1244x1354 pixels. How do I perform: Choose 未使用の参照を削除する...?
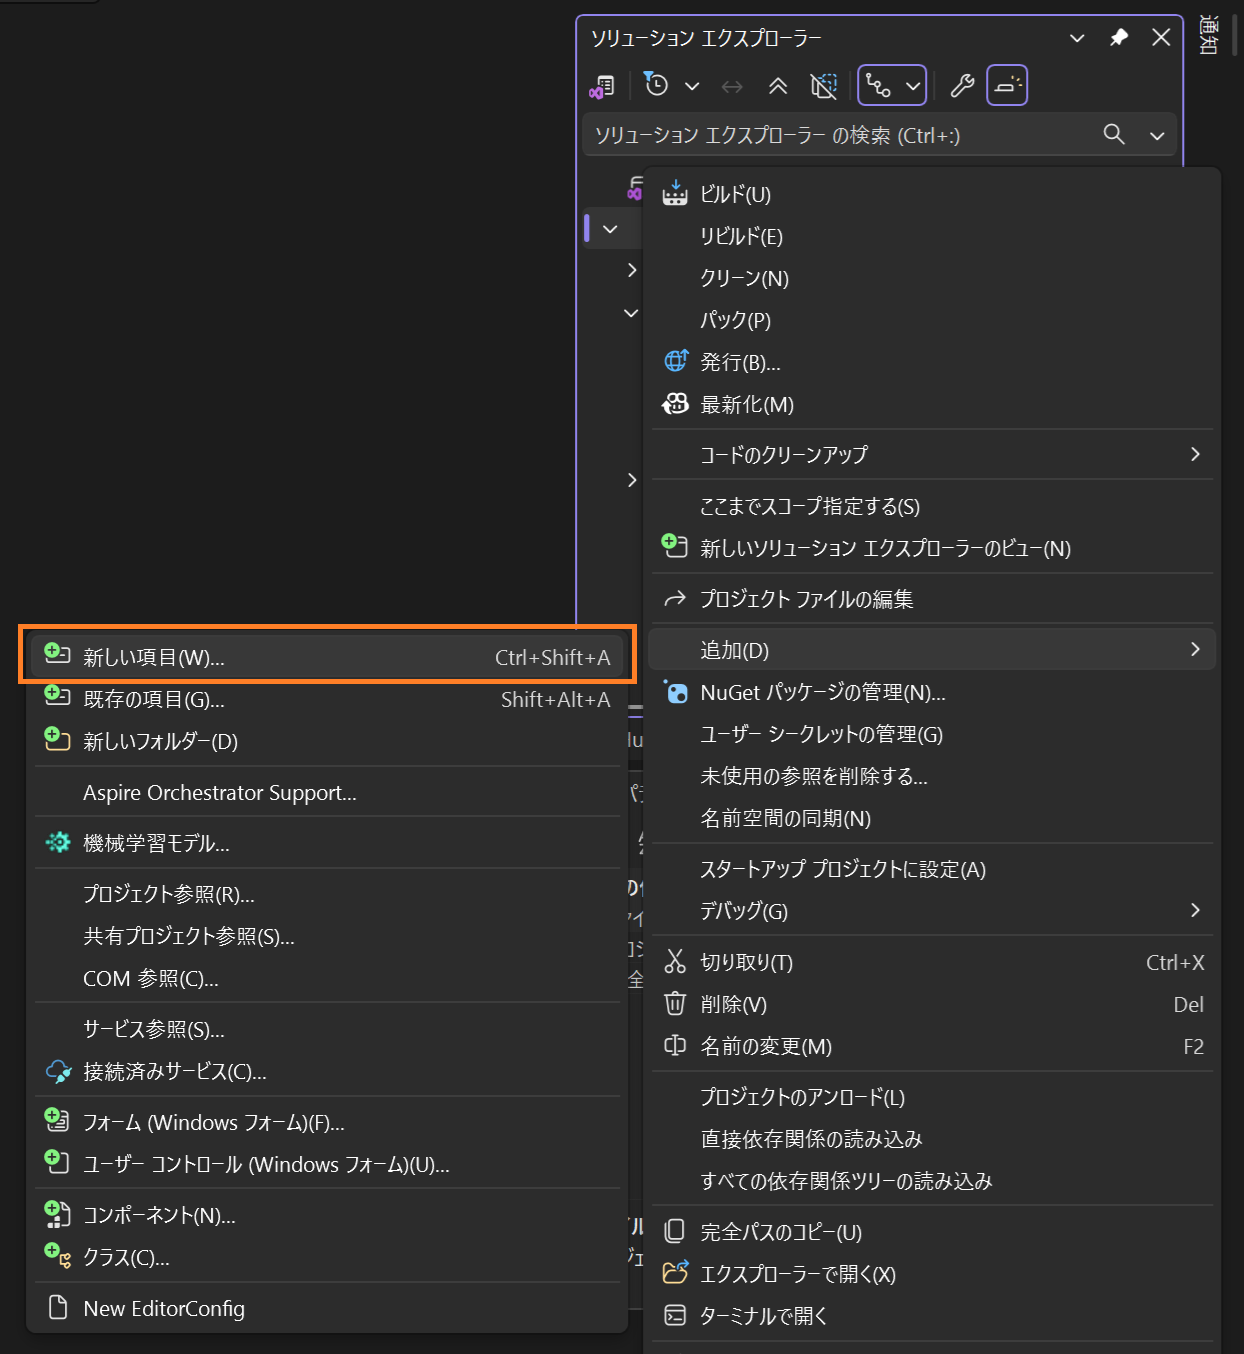click(933, 776)
